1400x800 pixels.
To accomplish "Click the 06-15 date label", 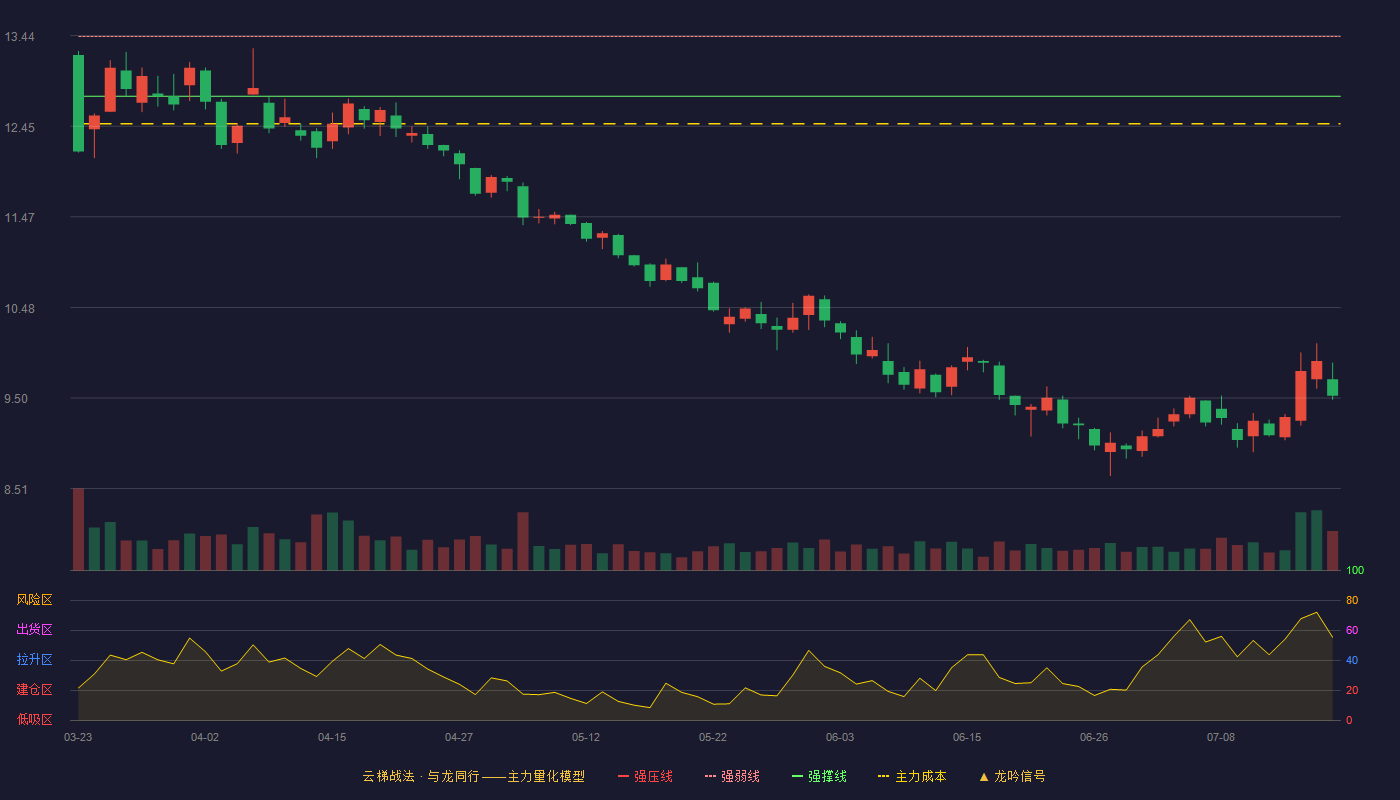I will coord(967,737).
